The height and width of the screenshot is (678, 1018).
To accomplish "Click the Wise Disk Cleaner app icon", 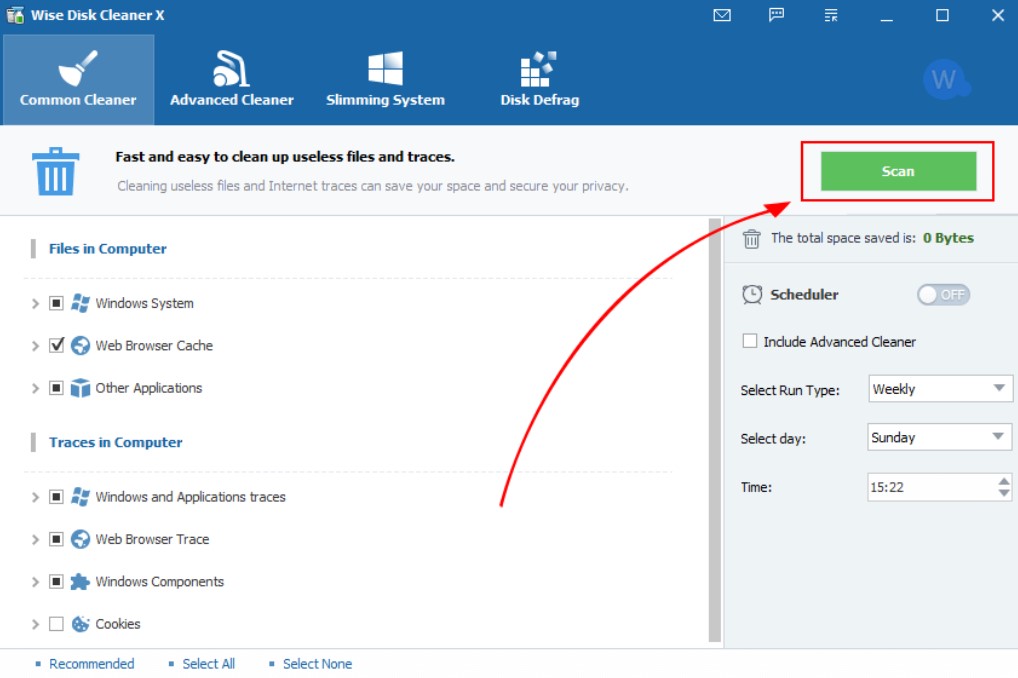I will pyautogui.click(x=15, y=15).
